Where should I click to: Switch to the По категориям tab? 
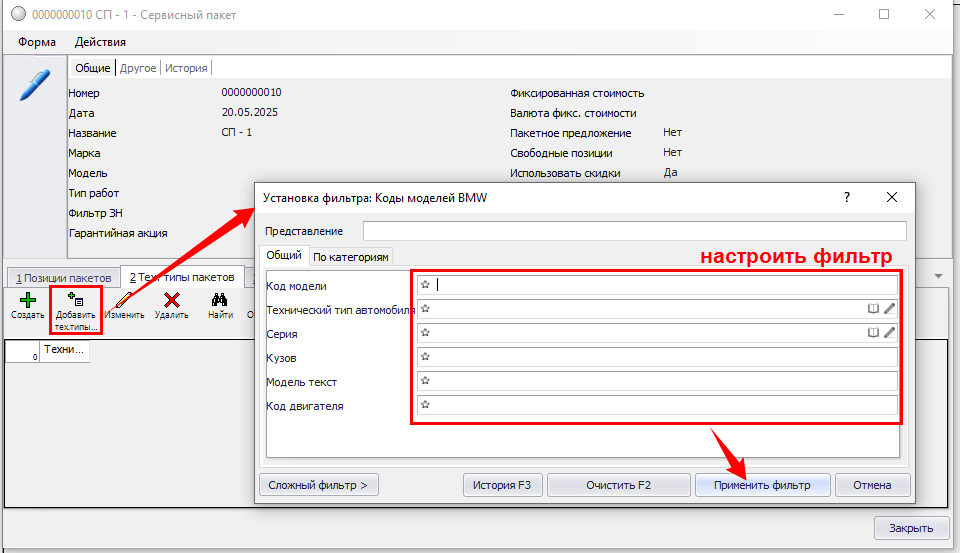click(350, 257)
